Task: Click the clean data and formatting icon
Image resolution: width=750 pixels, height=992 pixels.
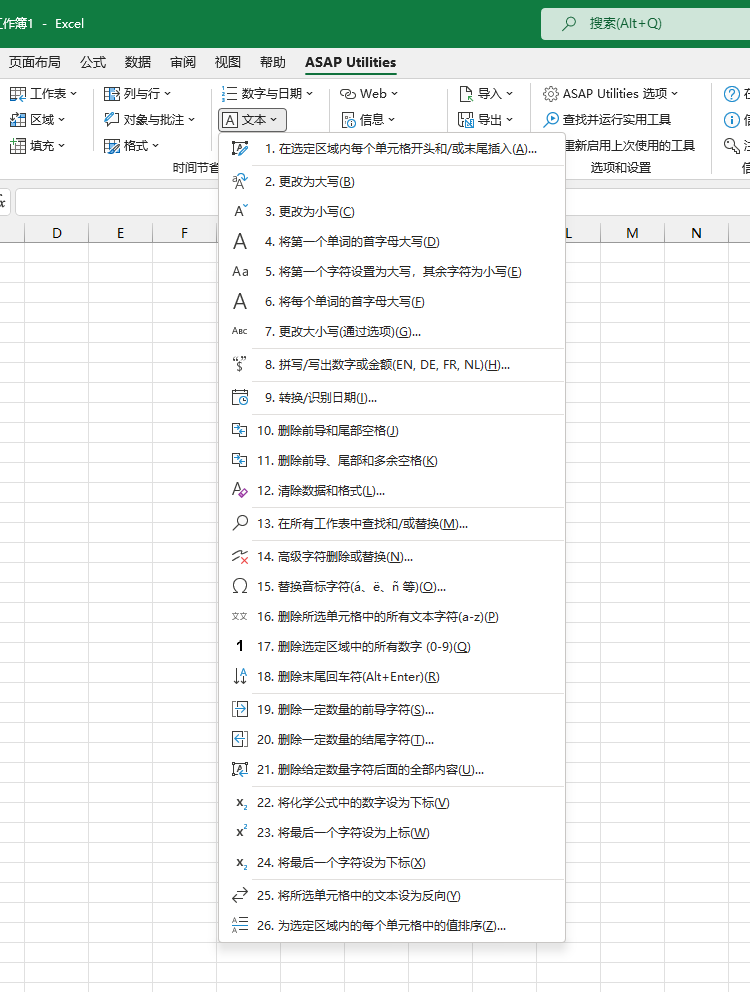Action: tap(240, 490)
